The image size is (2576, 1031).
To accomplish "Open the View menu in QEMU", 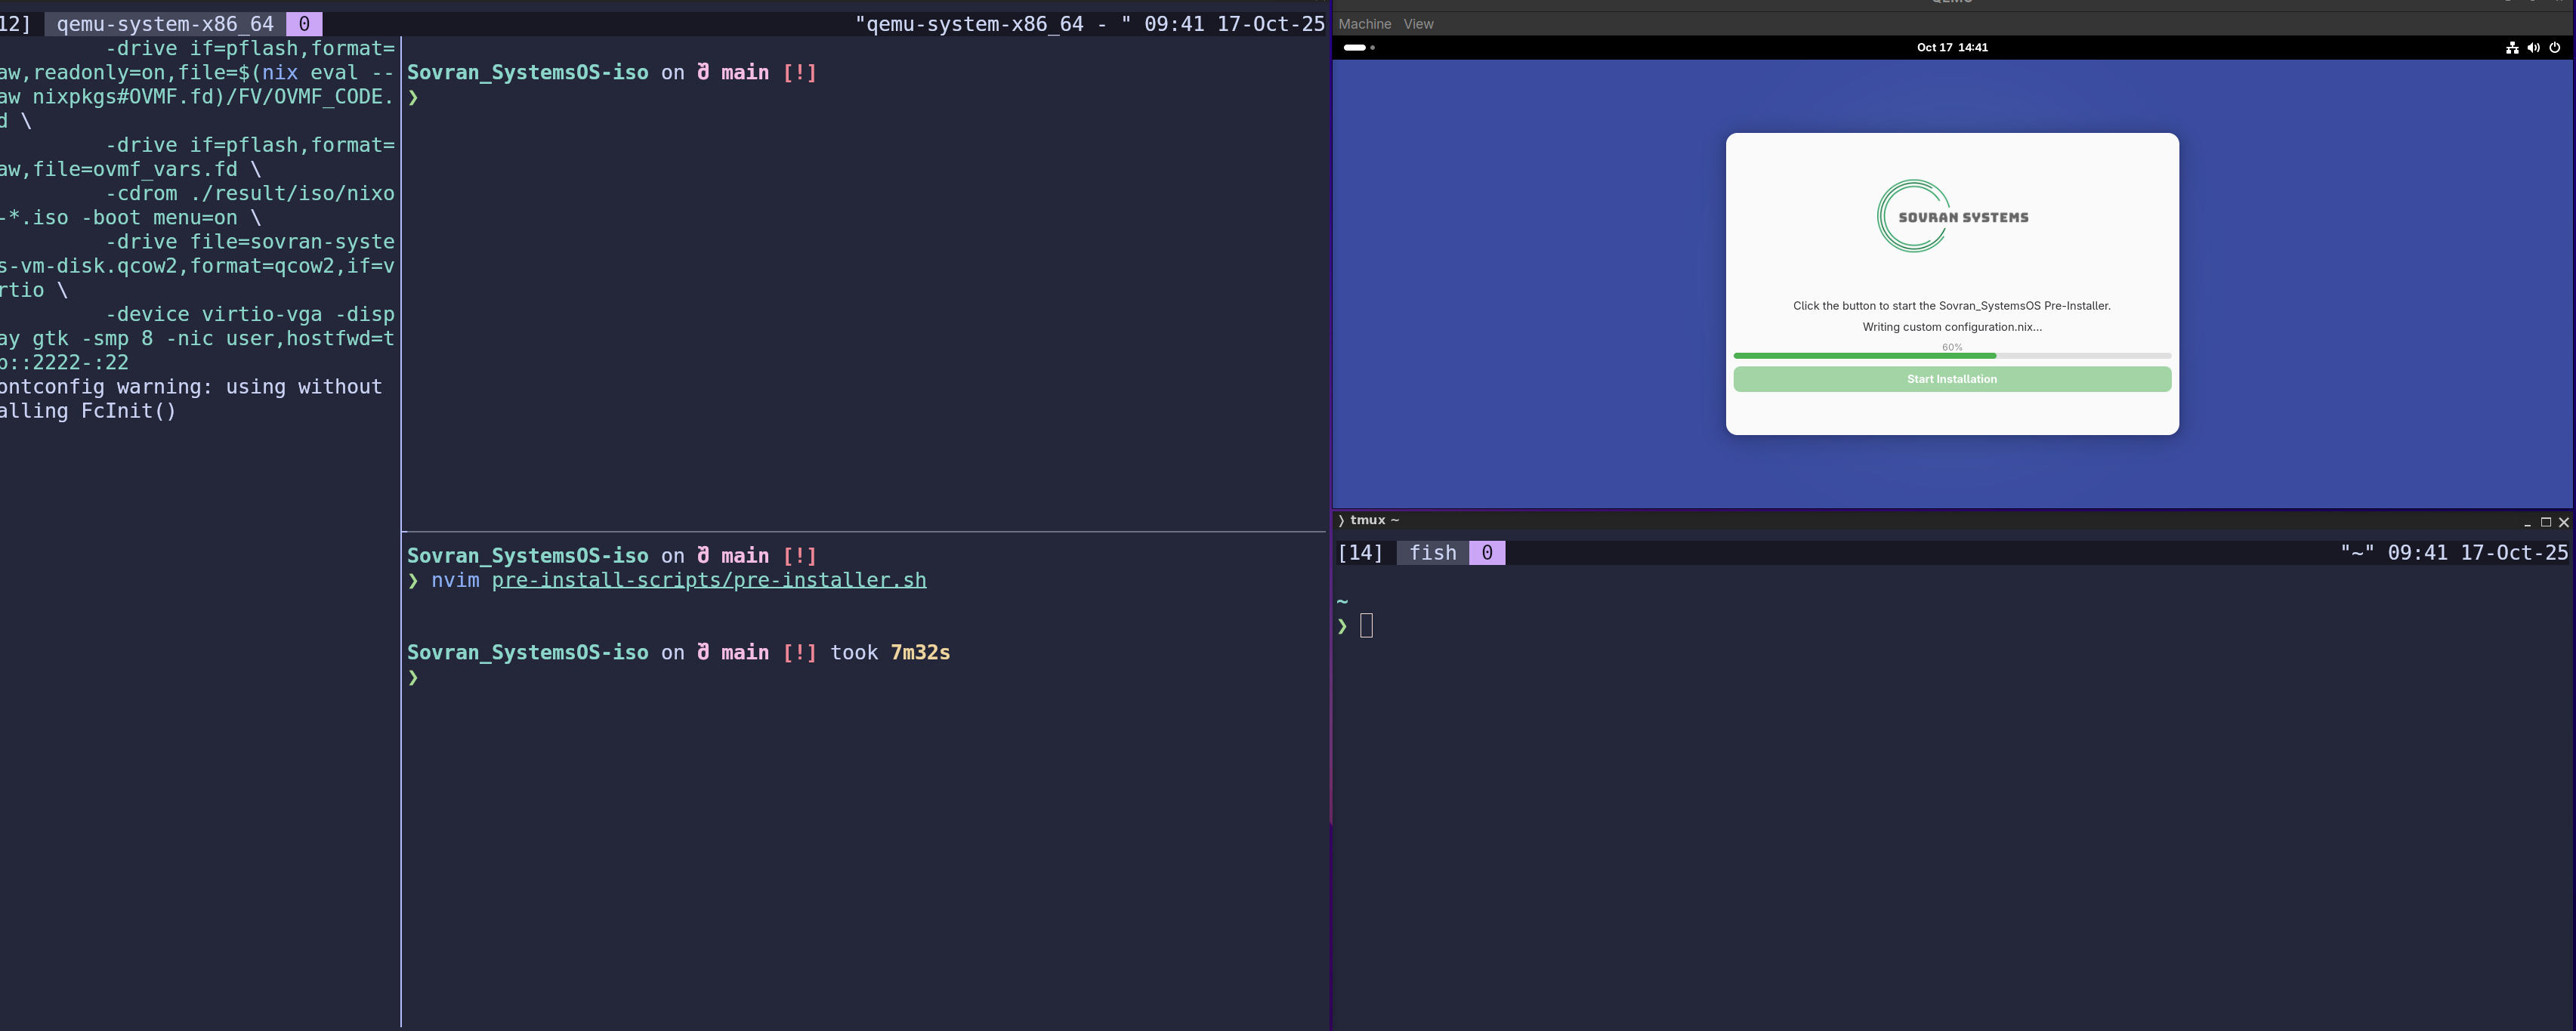I will click(x=1417, y=24).
